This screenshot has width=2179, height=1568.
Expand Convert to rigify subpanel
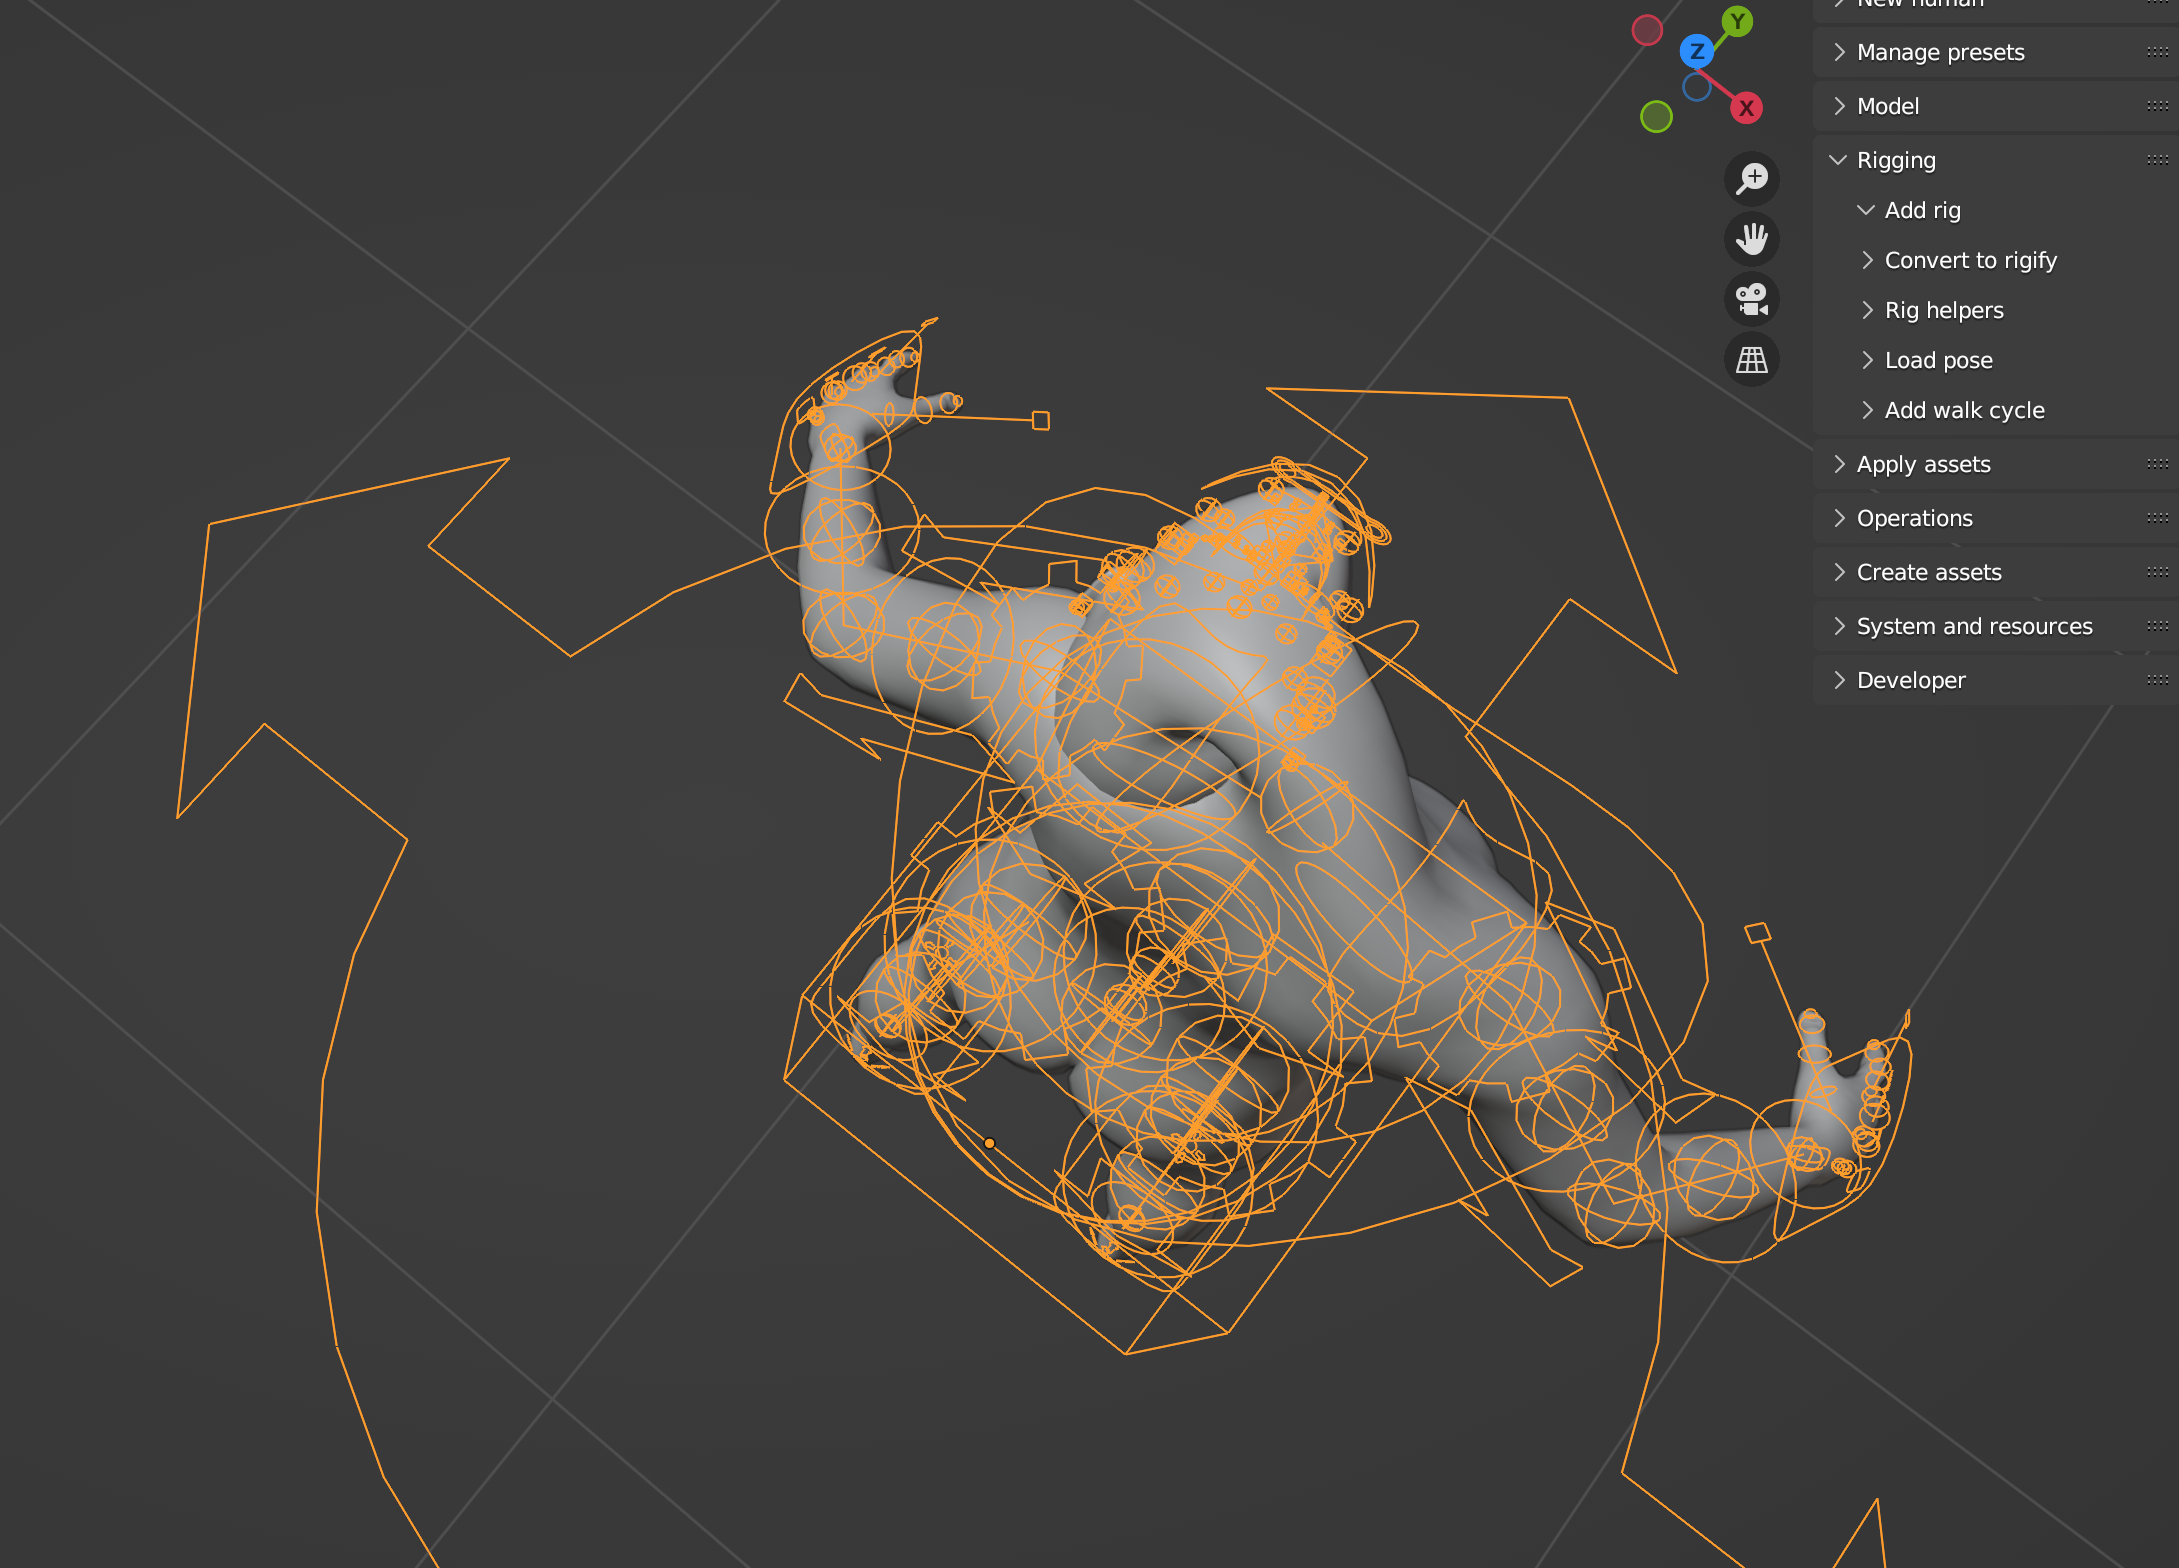[x=1968, y=260]
